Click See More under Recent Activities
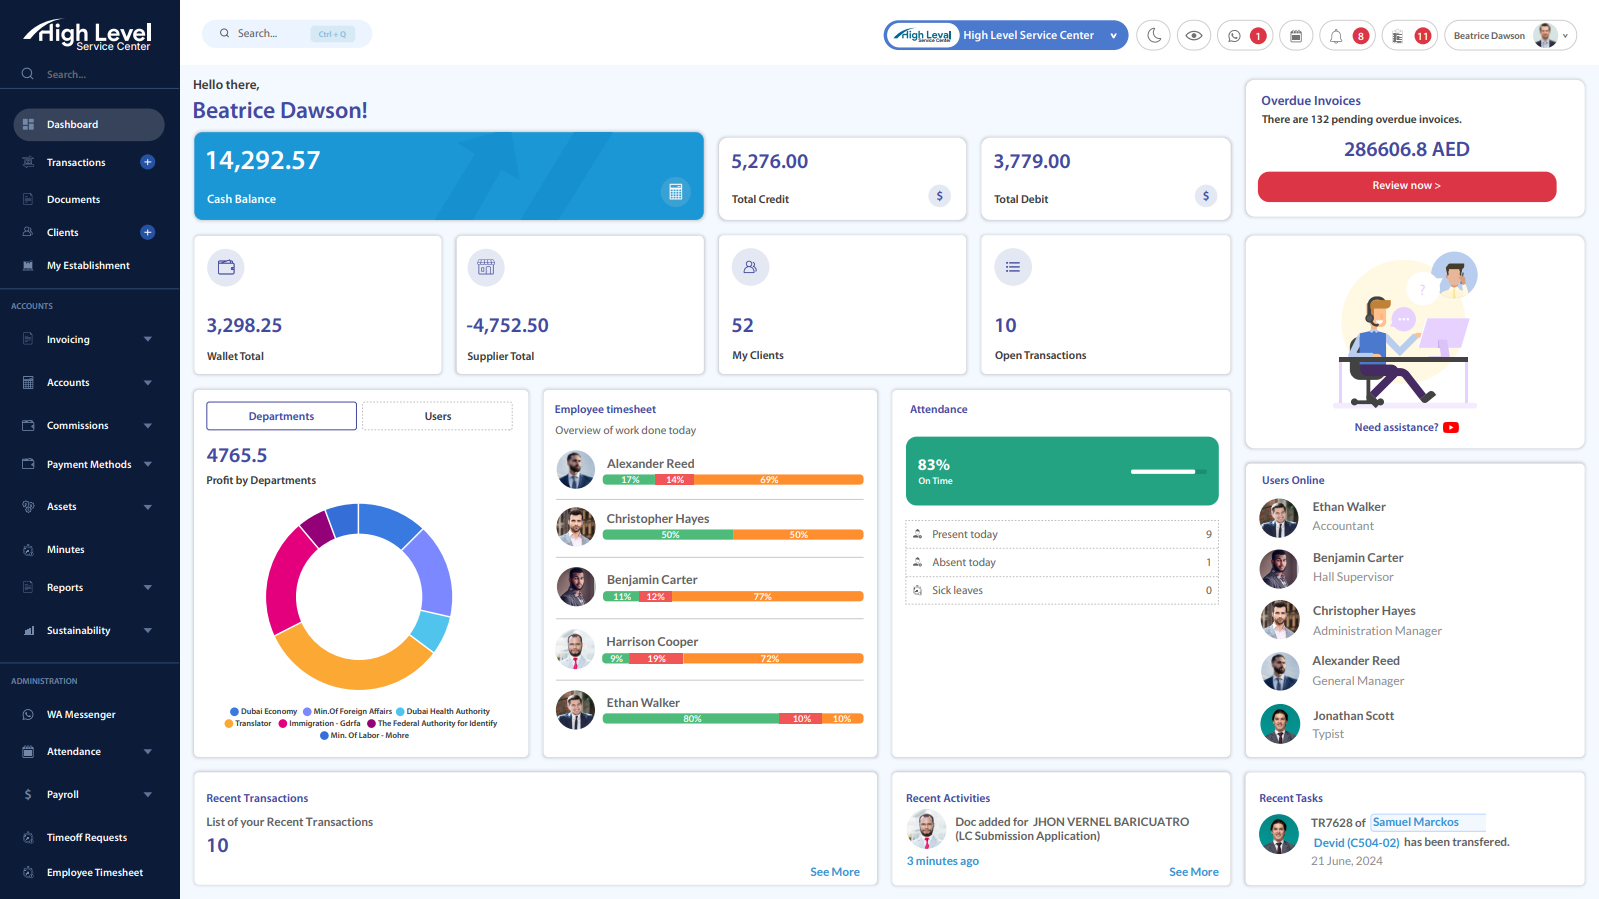 point(1194,872)
